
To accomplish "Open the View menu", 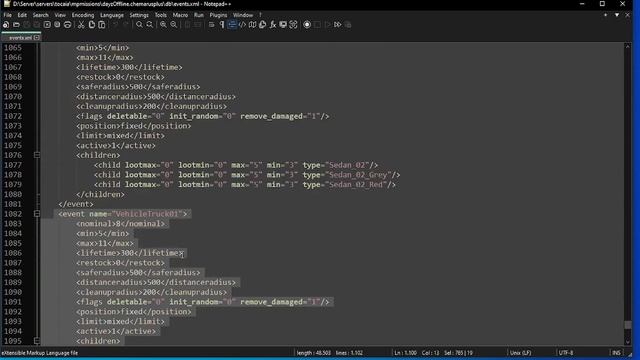I will [60, 15].
